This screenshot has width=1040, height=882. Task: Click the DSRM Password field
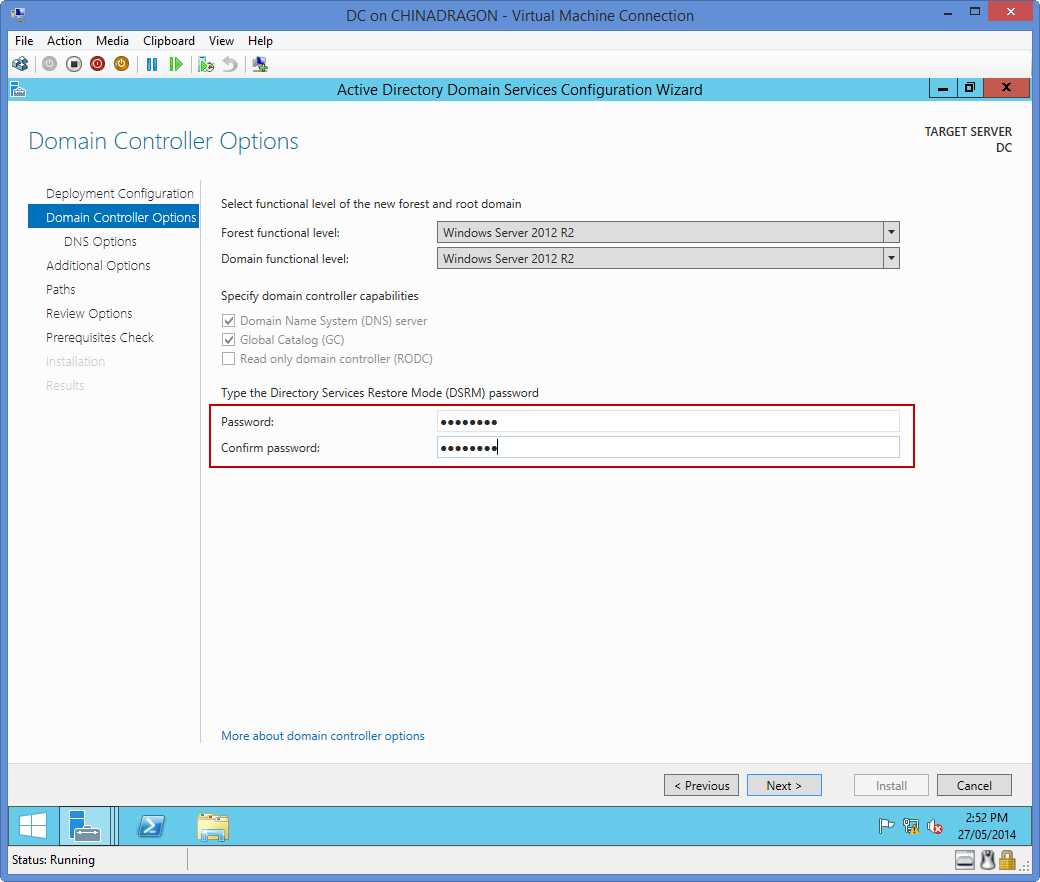pyautogui.click(x=668, y=422)
